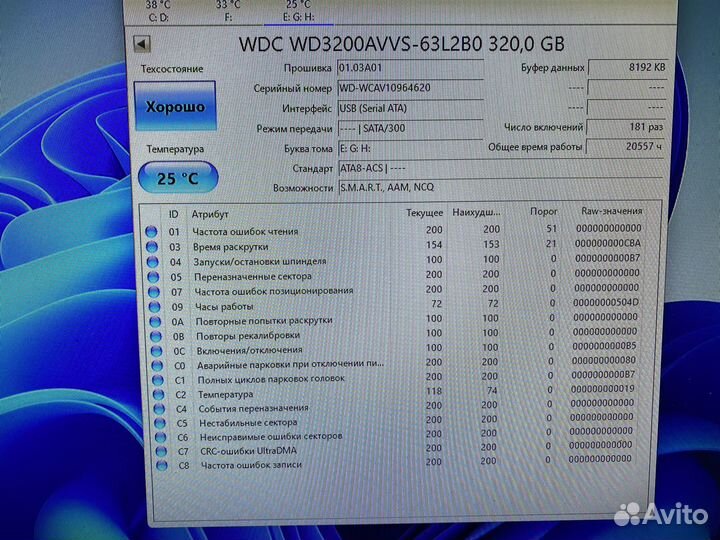Select the Запуски/остановки шпинделя row
Screen dimensions: 720x540
tap(394, 260)
